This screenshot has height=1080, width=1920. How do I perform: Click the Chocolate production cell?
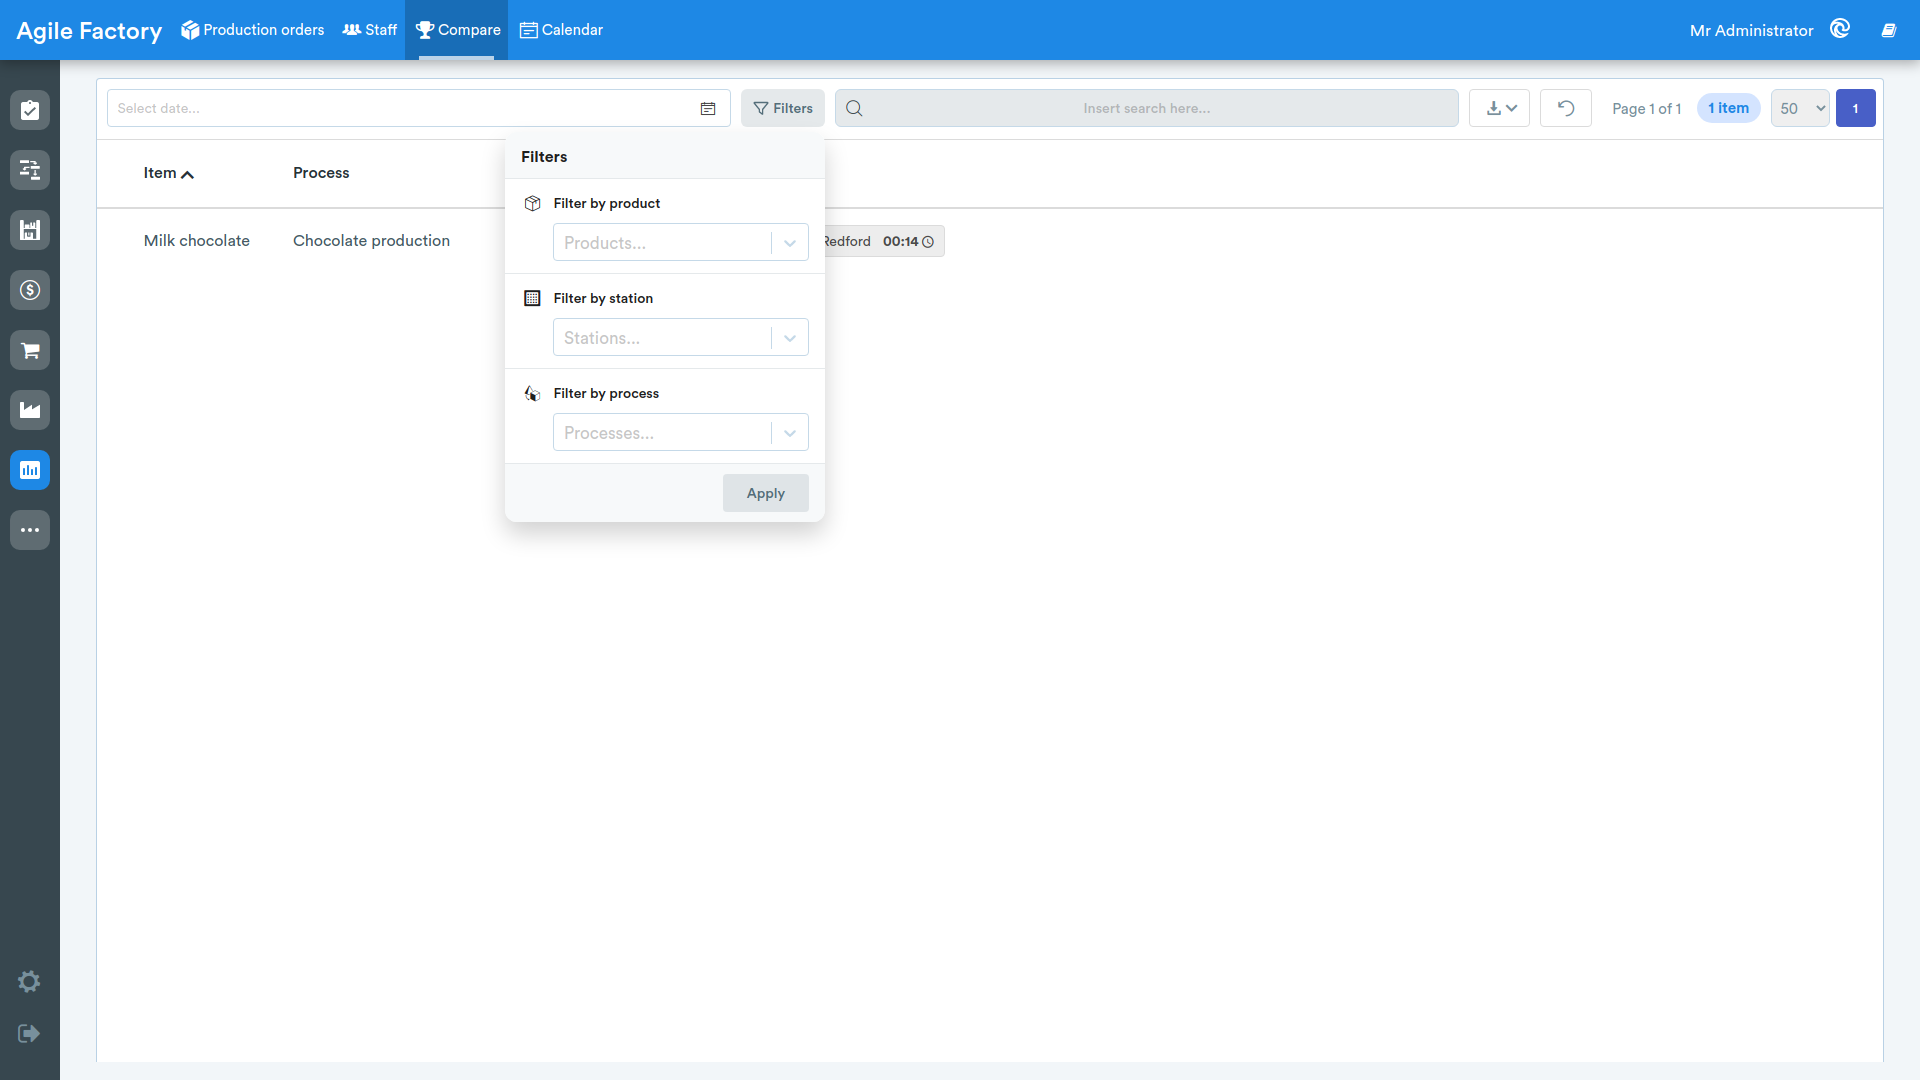(372, 241)
